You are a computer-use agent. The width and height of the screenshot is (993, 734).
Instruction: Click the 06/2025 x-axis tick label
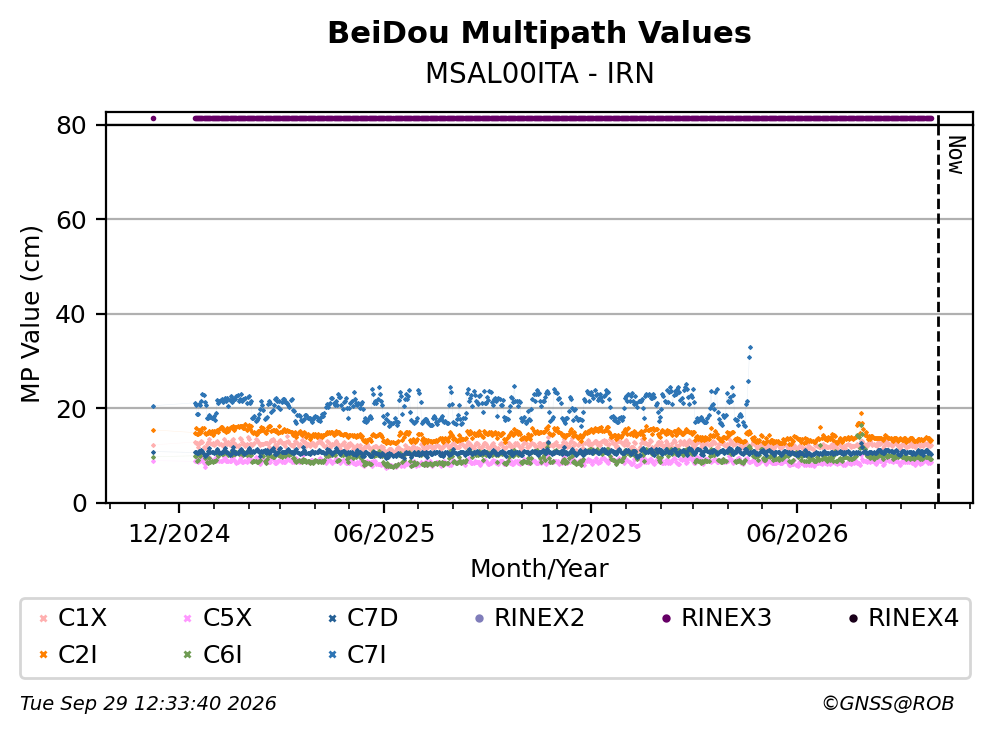[384, 534]
